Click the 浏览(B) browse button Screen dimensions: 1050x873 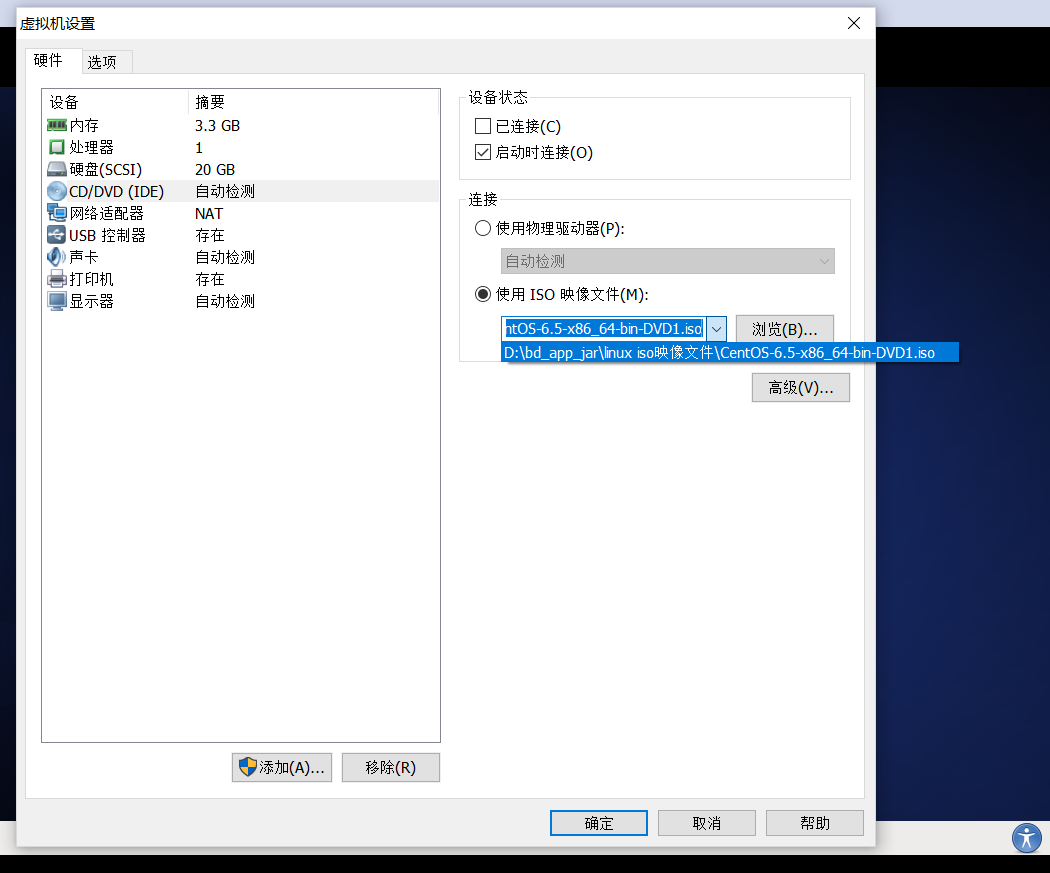pyautogui.click(x=785, y=328)
